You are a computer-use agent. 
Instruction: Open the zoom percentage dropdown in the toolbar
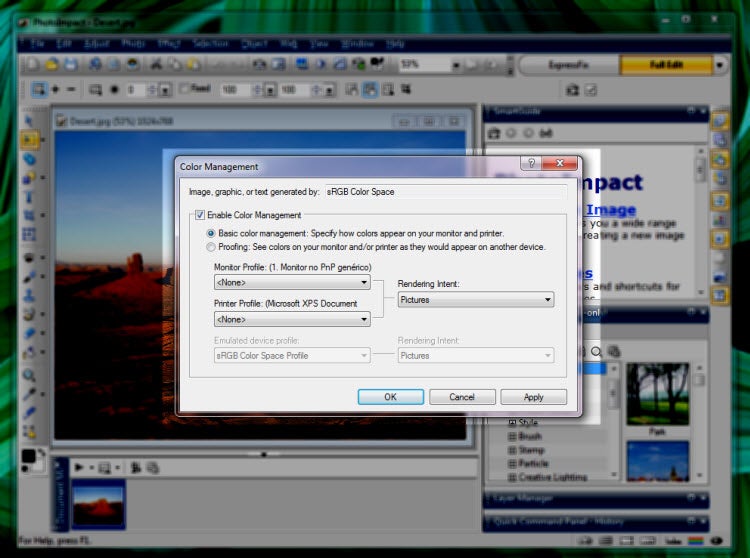pos(456,65)
